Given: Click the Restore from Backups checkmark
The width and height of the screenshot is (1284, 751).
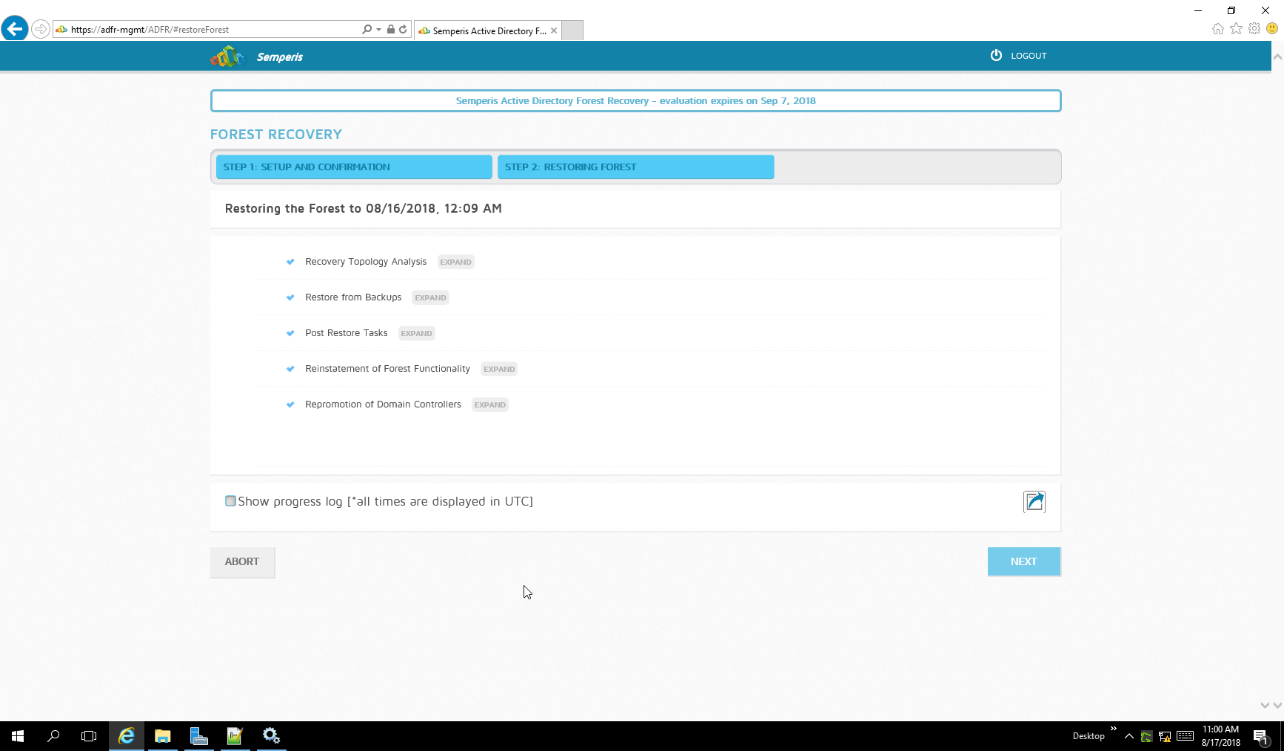Looking at the screenshot, I should click(x=290, y=298).
